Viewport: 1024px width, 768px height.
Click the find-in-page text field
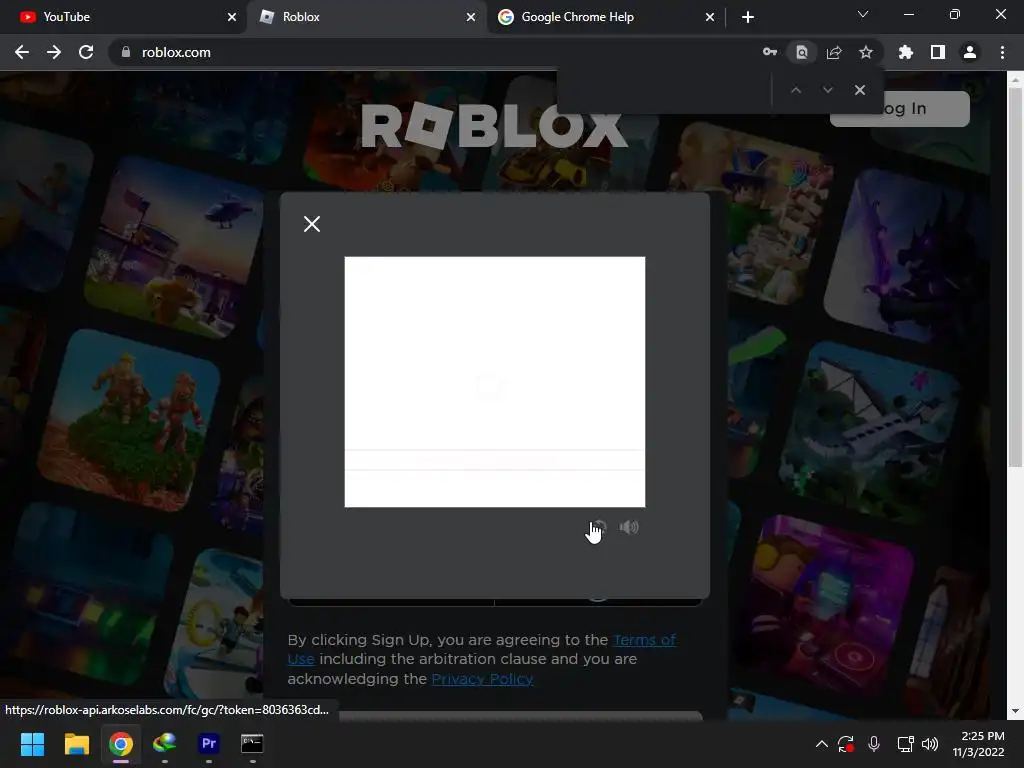(664, 90)
